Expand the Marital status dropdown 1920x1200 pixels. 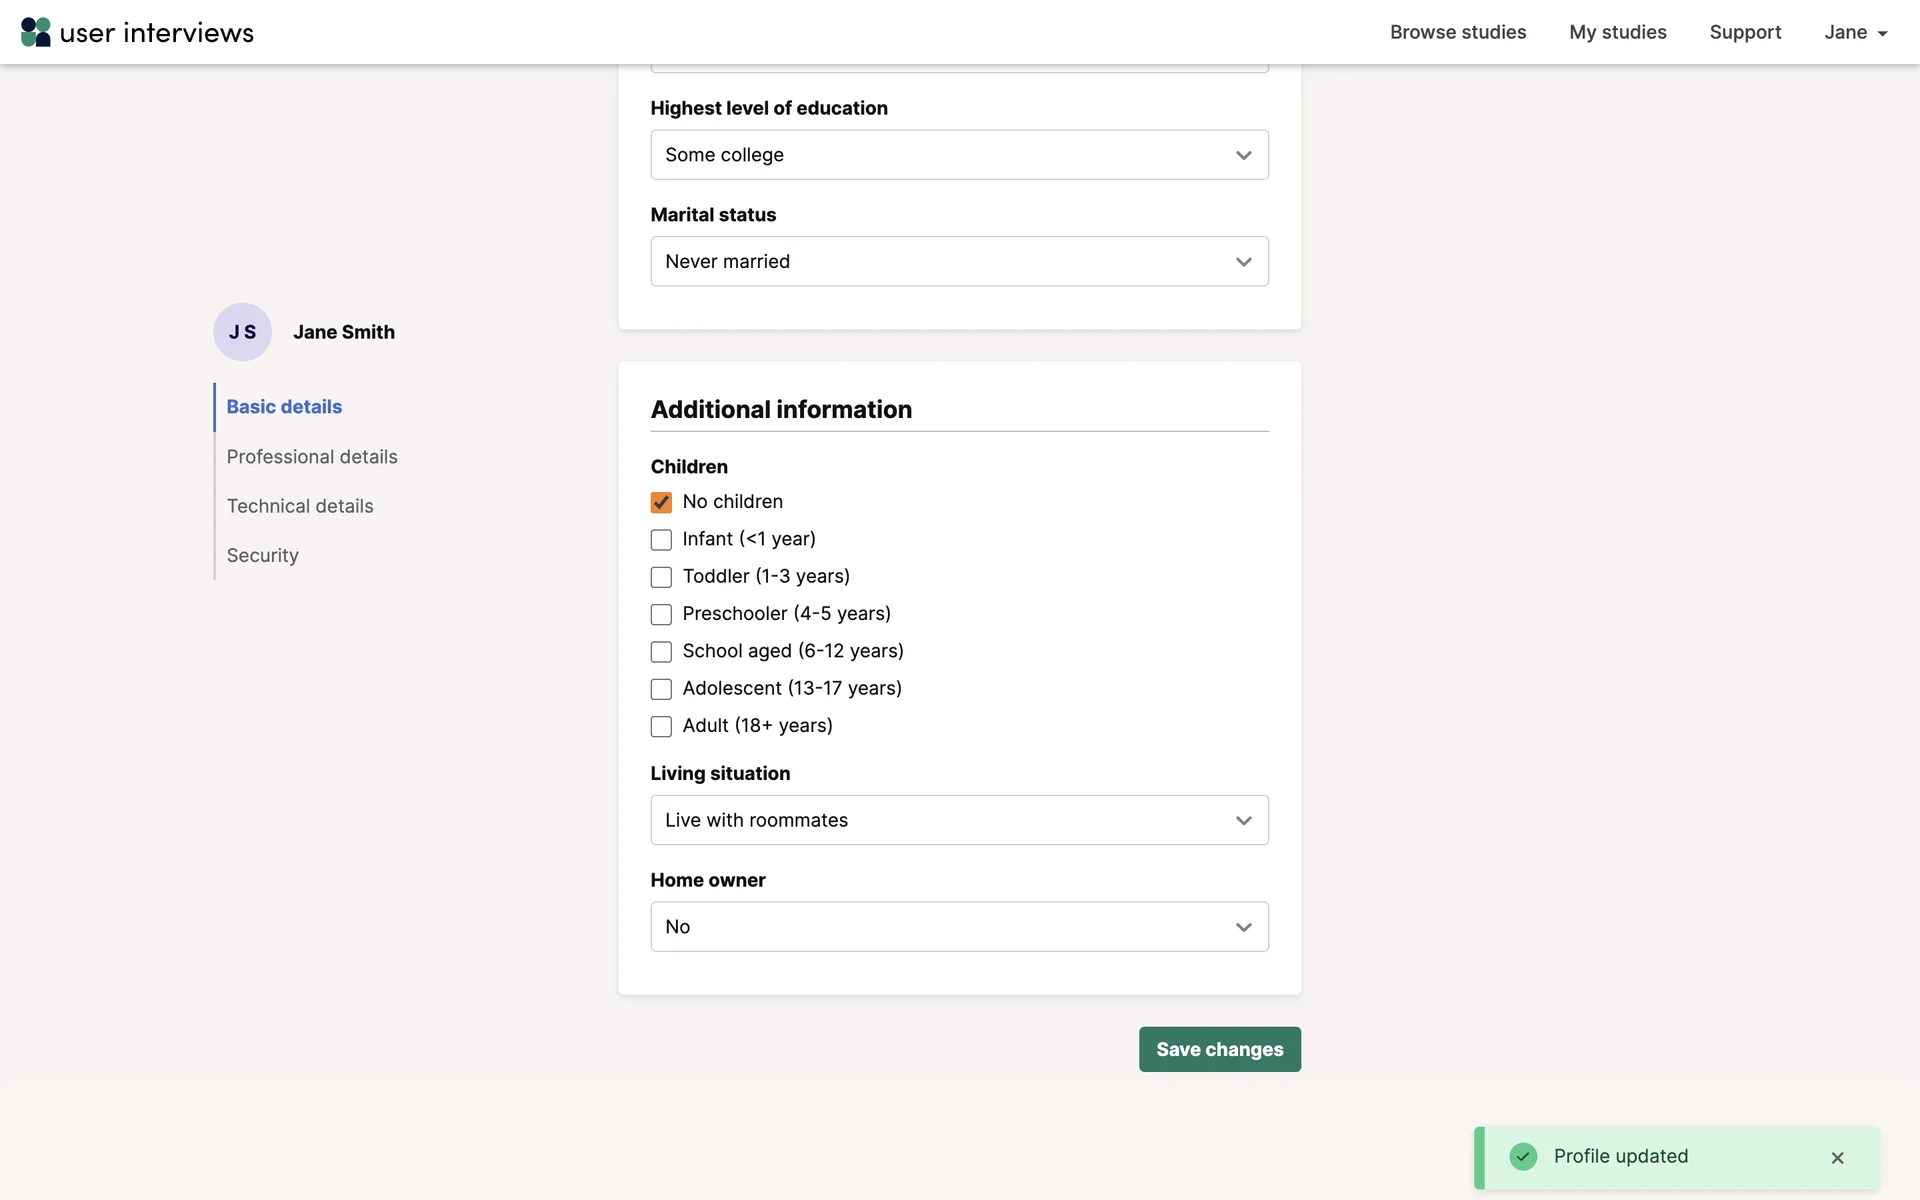click(x=959, y=261)
